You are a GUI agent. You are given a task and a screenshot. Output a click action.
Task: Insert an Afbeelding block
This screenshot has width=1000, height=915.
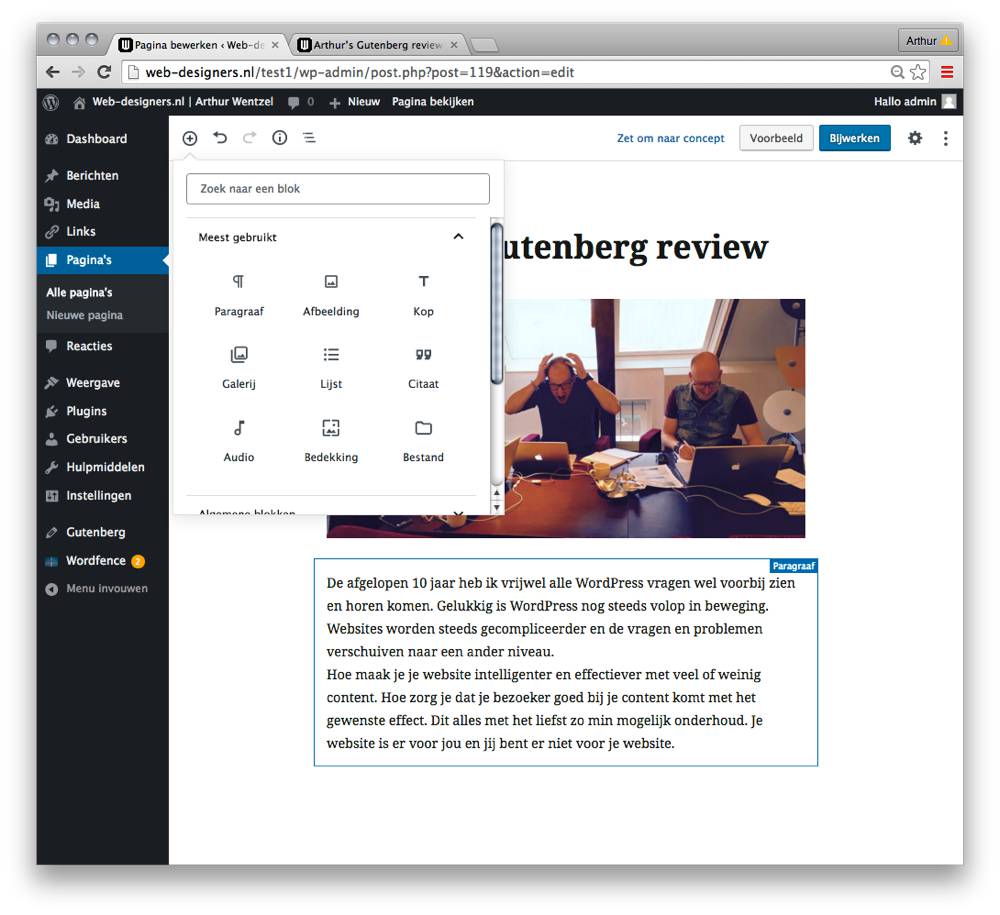(331, 295)
